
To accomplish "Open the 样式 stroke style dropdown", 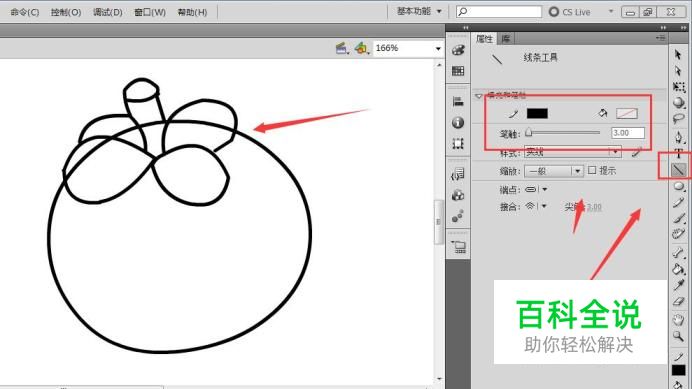I will (573, 152).
